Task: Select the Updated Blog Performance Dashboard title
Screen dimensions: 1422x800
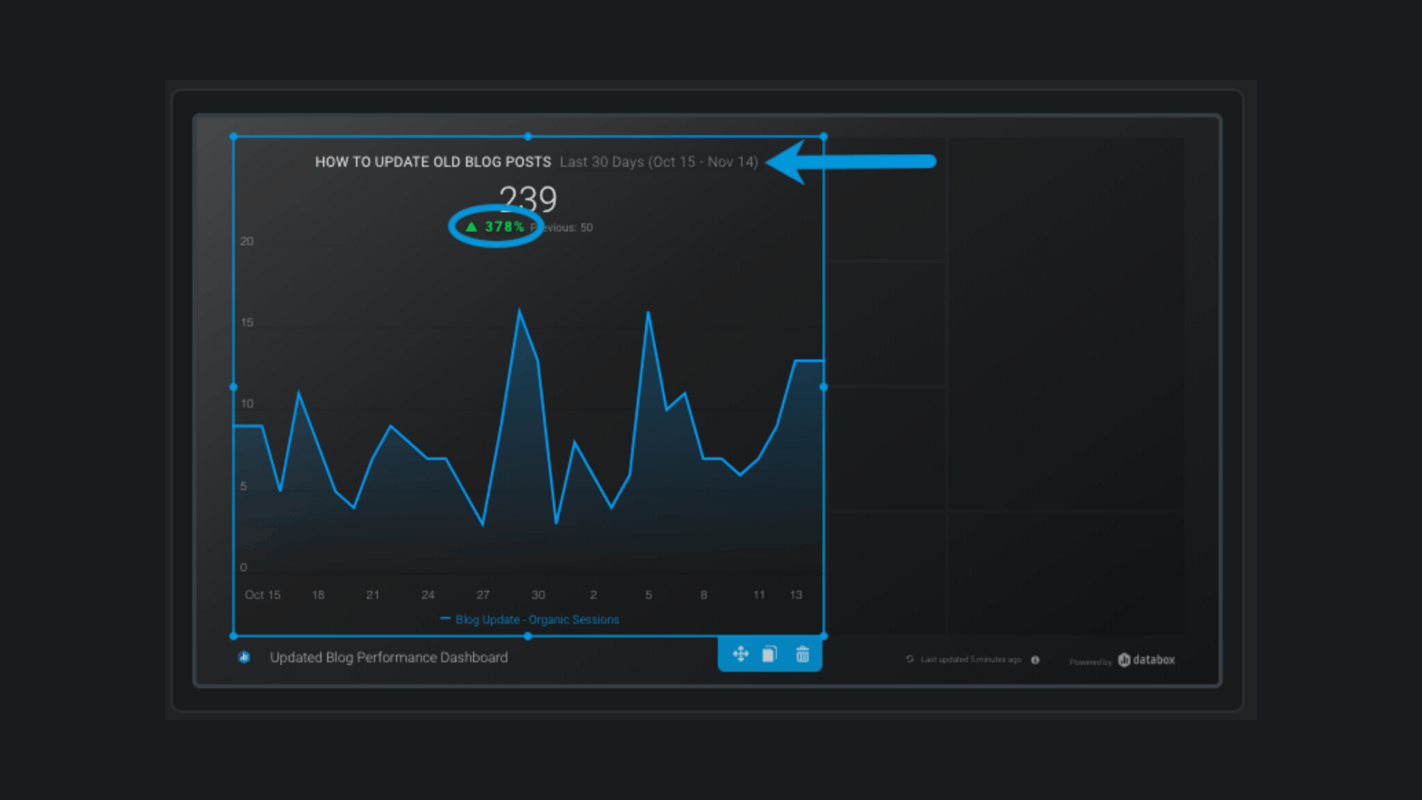Action: [388, 657]
